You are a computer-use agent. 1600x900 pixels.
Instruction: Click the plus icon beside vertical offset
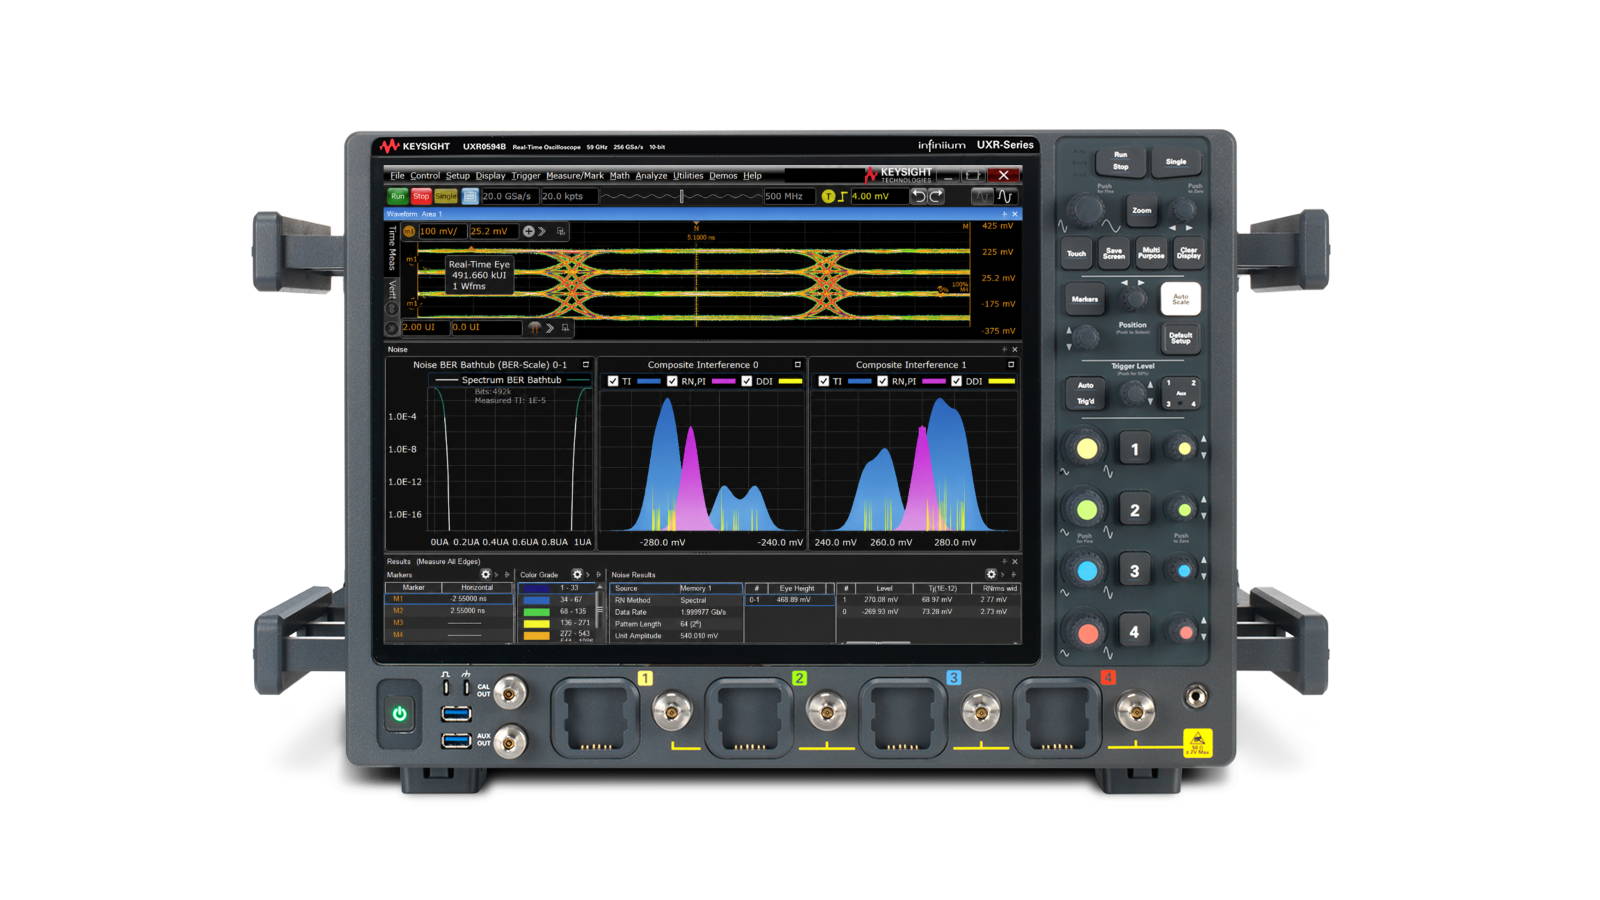coord(528,231)
